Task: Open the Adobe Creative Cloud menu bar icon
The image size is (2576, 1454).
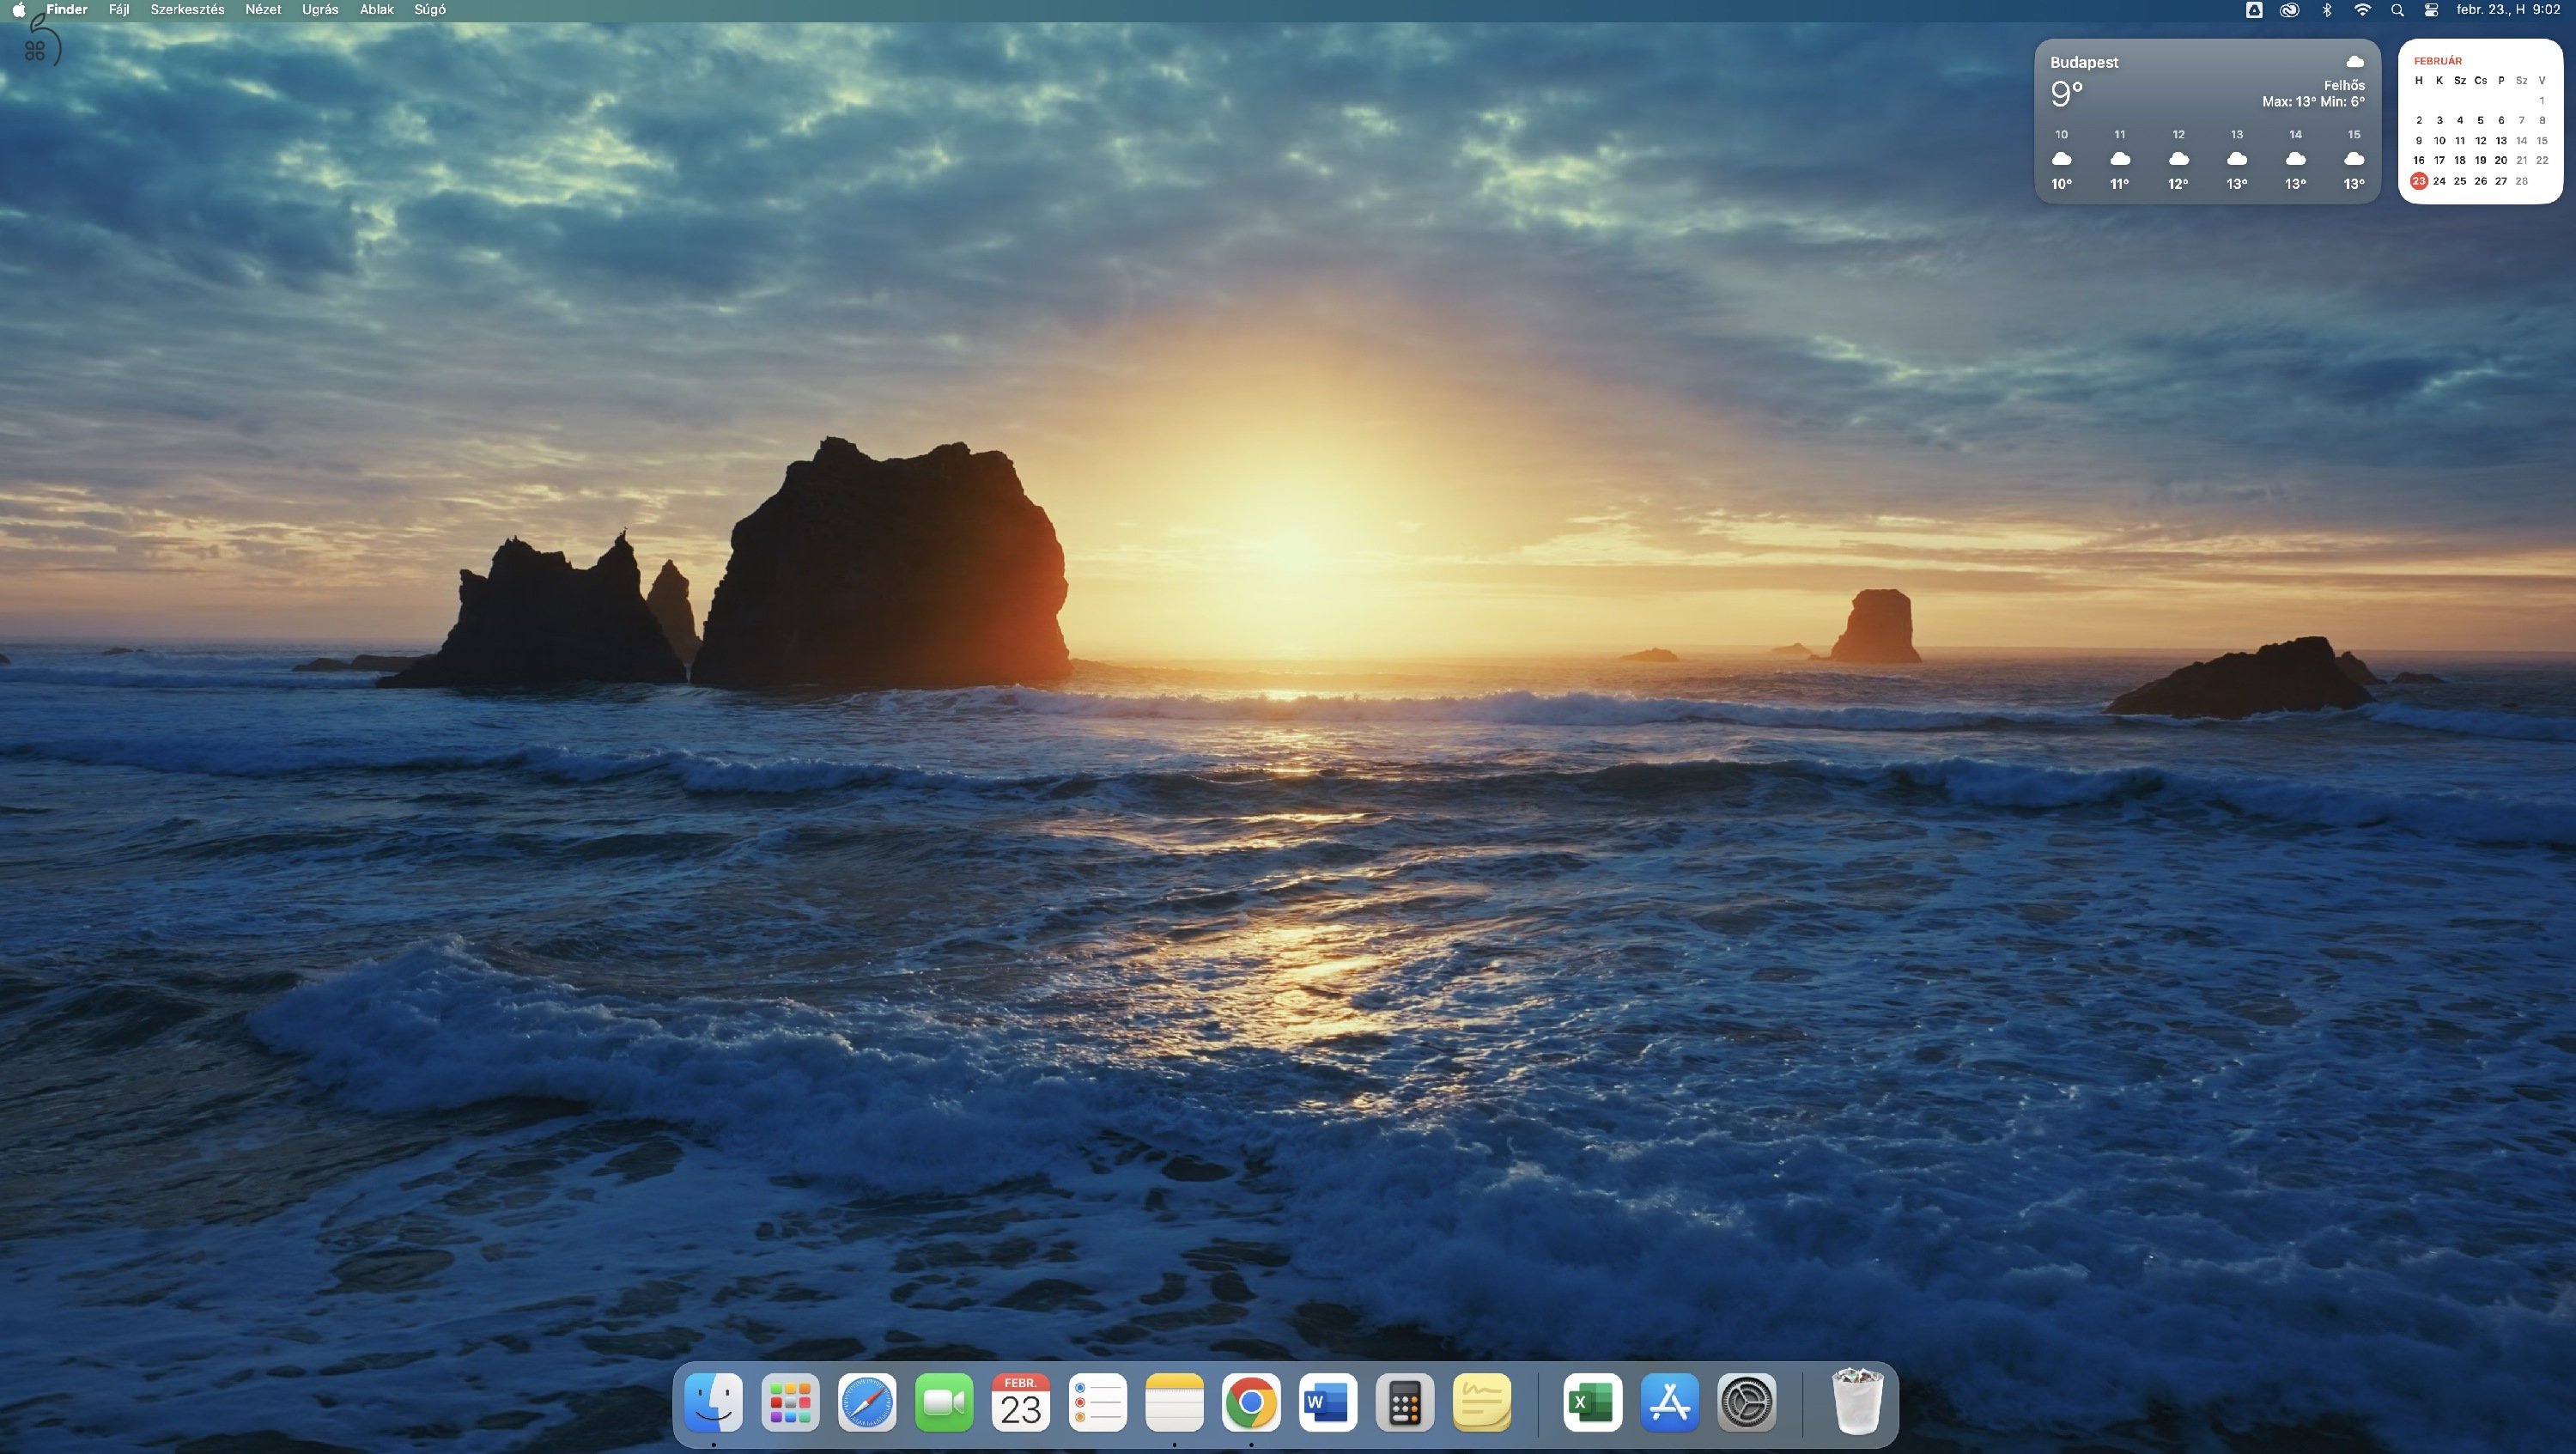Action: click(2289, 9)
